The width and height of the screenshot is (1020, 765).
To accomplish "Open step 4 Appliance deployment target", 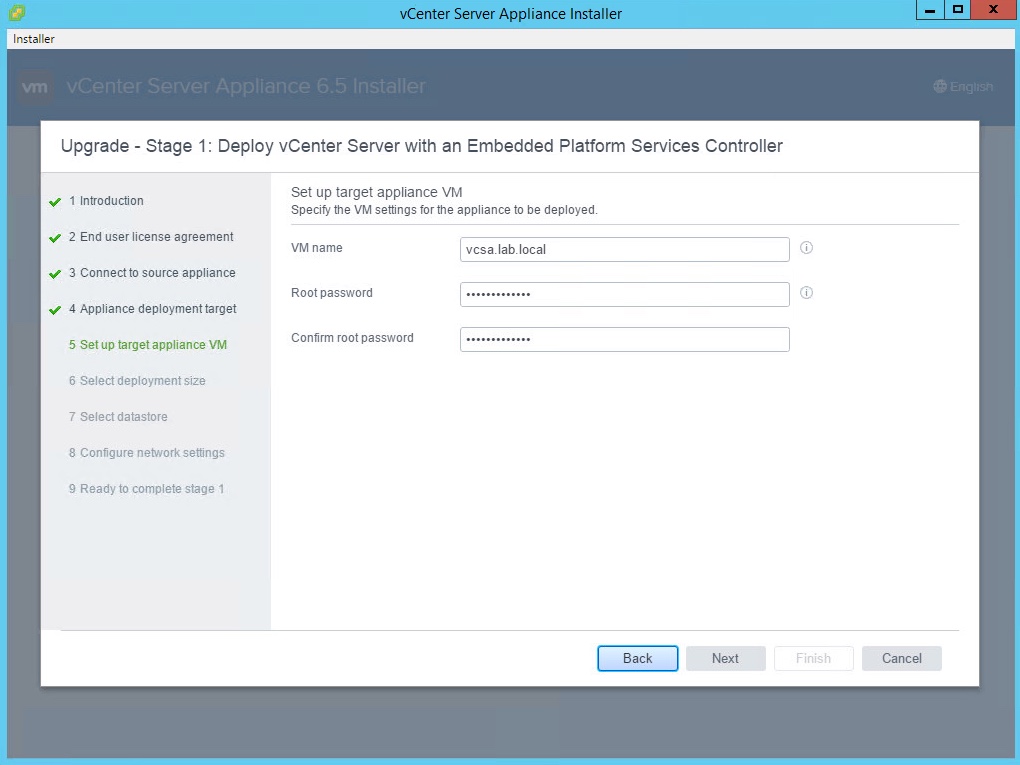I will pos(158,309).
